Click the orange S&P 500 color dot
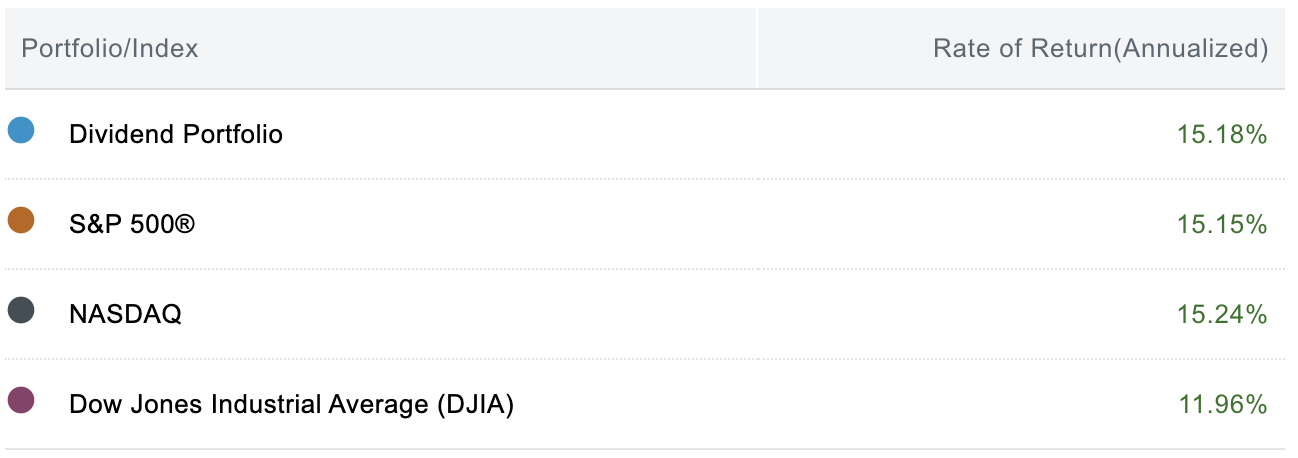1298x458 pixels. 21,220
